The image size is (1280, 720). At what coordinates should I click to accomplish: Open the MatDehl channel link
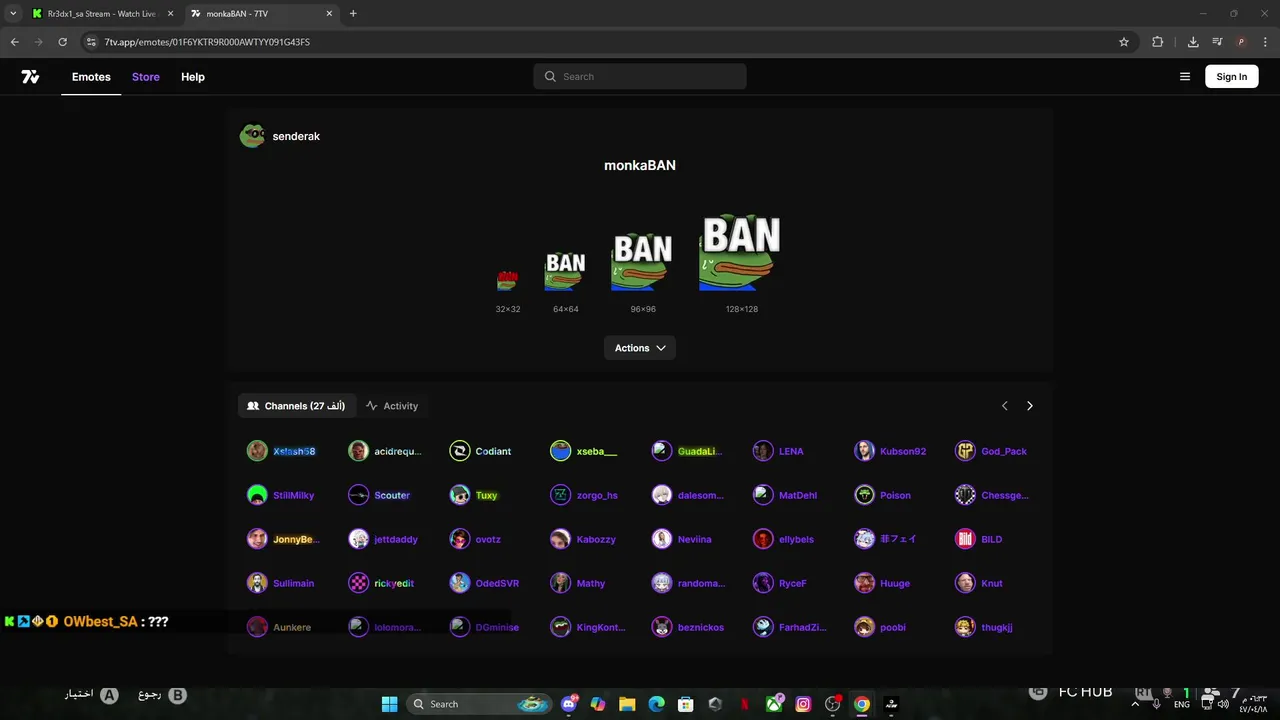798,495
